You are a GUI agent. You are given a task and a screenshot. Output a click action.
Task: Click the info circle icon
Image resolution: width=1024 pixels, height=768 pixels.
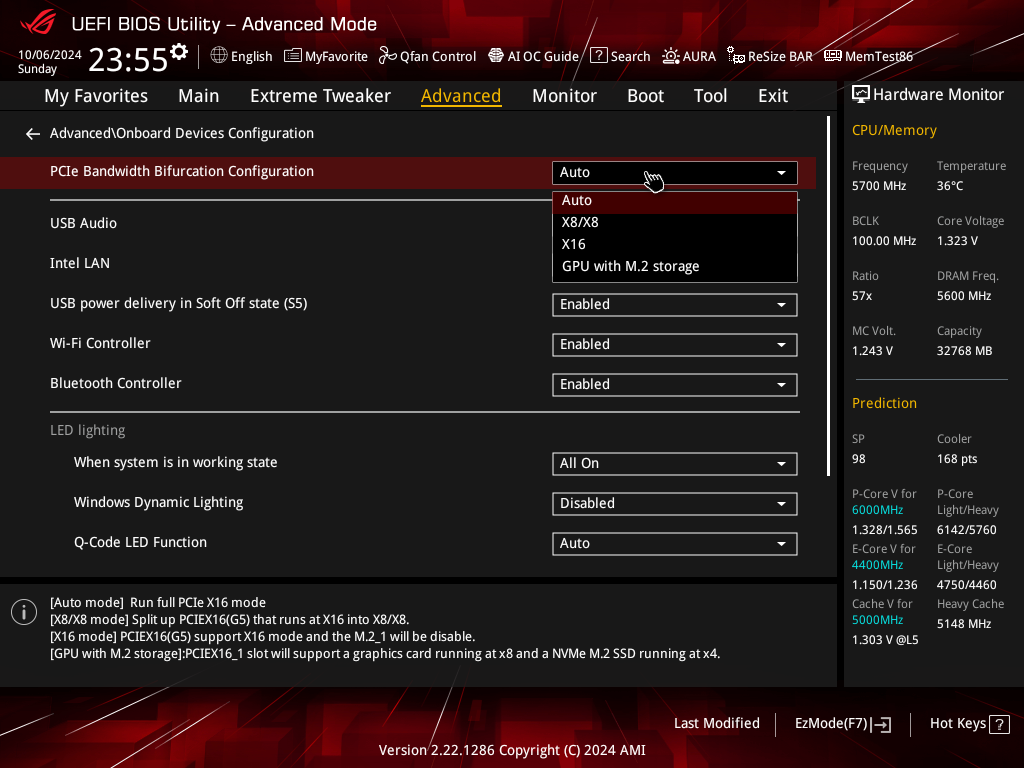tap(24, 612)
